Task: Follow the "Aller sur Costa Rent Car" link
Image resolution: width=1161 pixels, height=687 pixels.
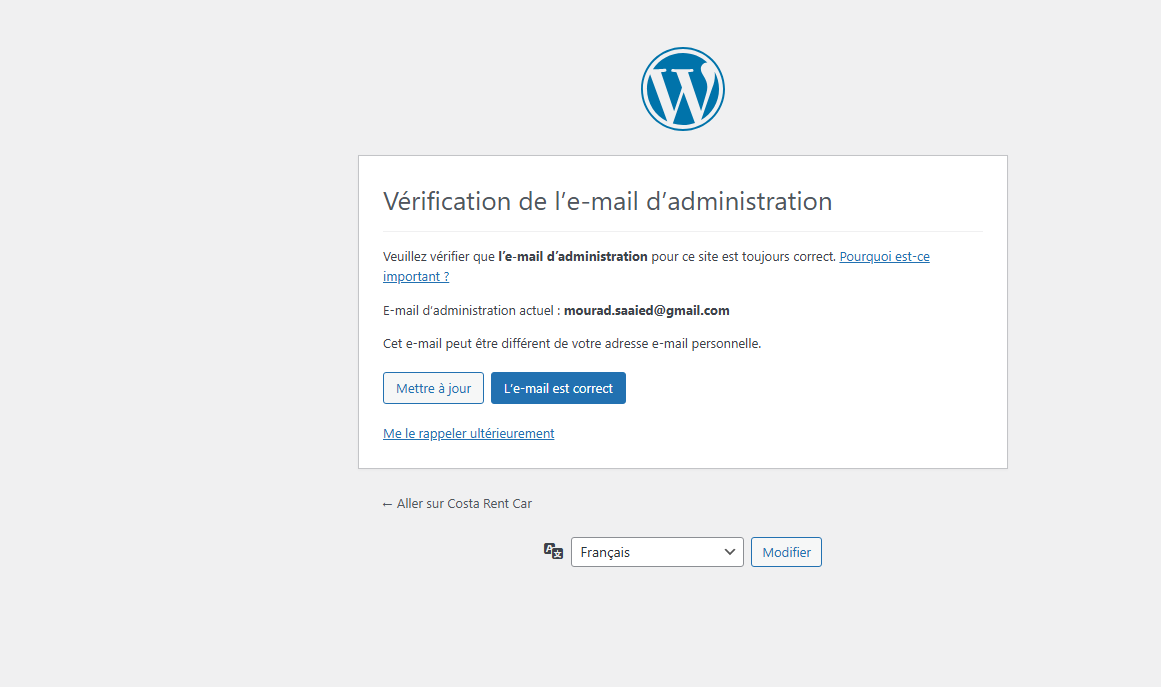Action: click(464, 504)
